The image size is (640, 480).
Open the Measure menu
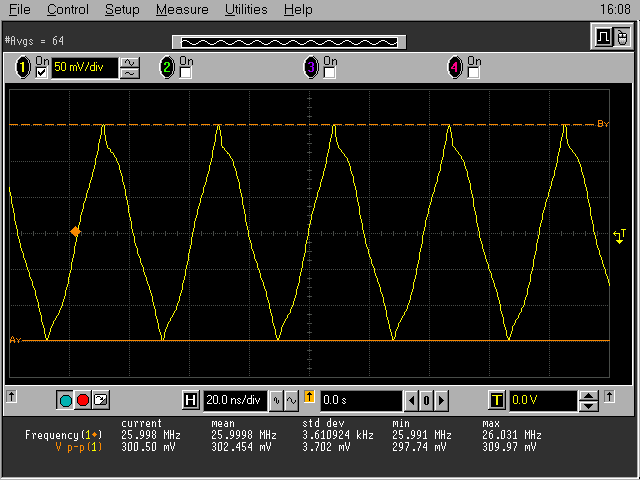(x=182, y=10)
